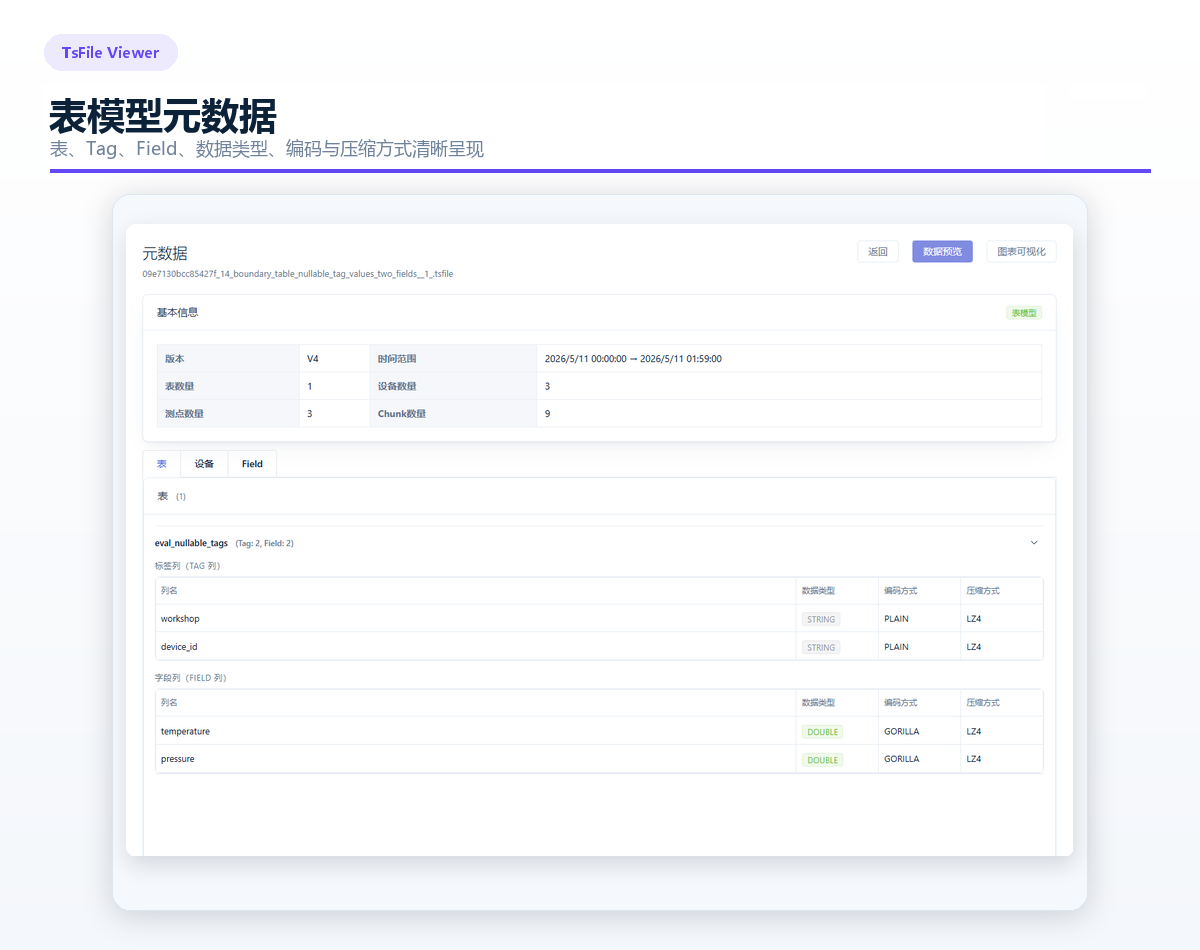Image resolution: width=1200 pixels, height=950 pixels.
Task: Click the DOUBLE badge for pressure
Action: [x=822, y=760]
